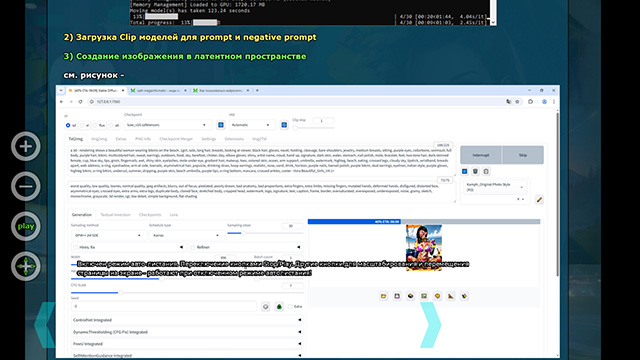This screenshot has height=360, width=640.
Task: Go to previous page with left chevron arrow
Action: pos(45,325)
